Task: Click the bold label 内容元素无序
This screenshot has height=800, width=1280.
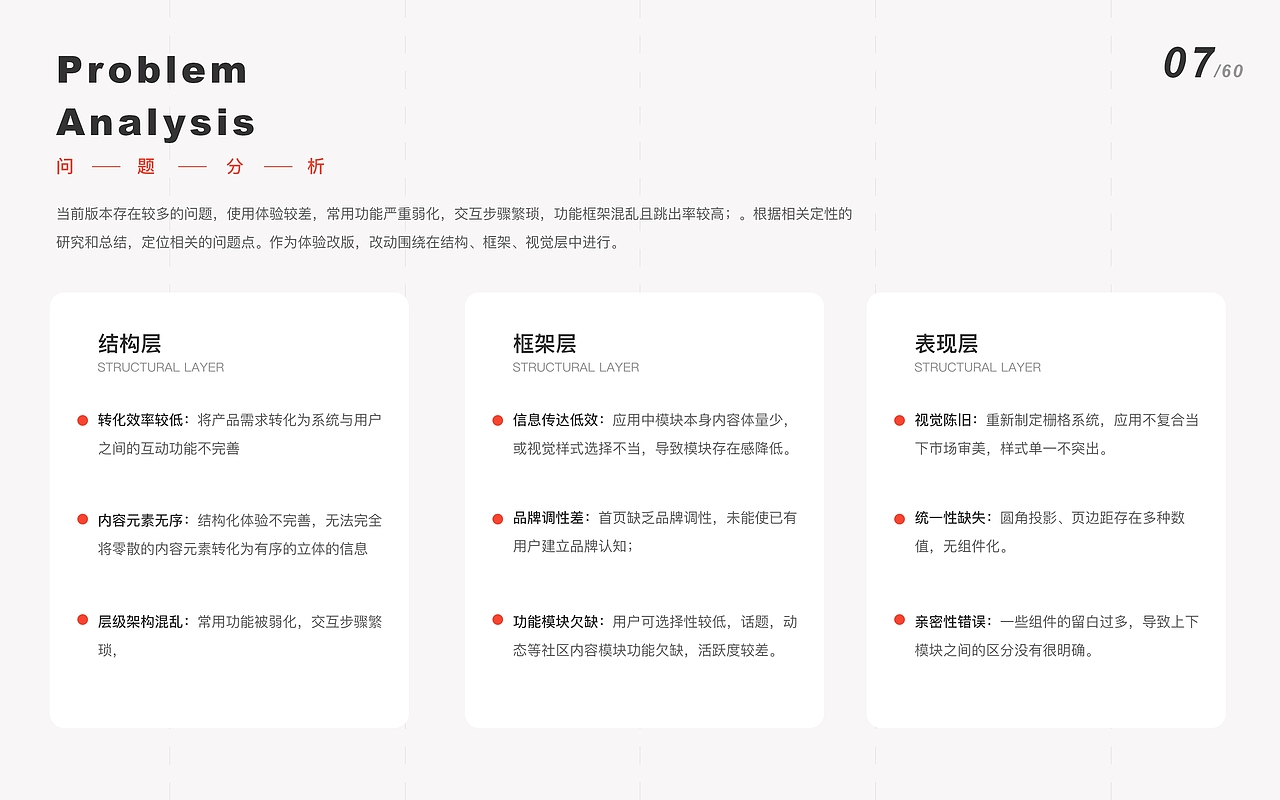Action: (144, 520)
